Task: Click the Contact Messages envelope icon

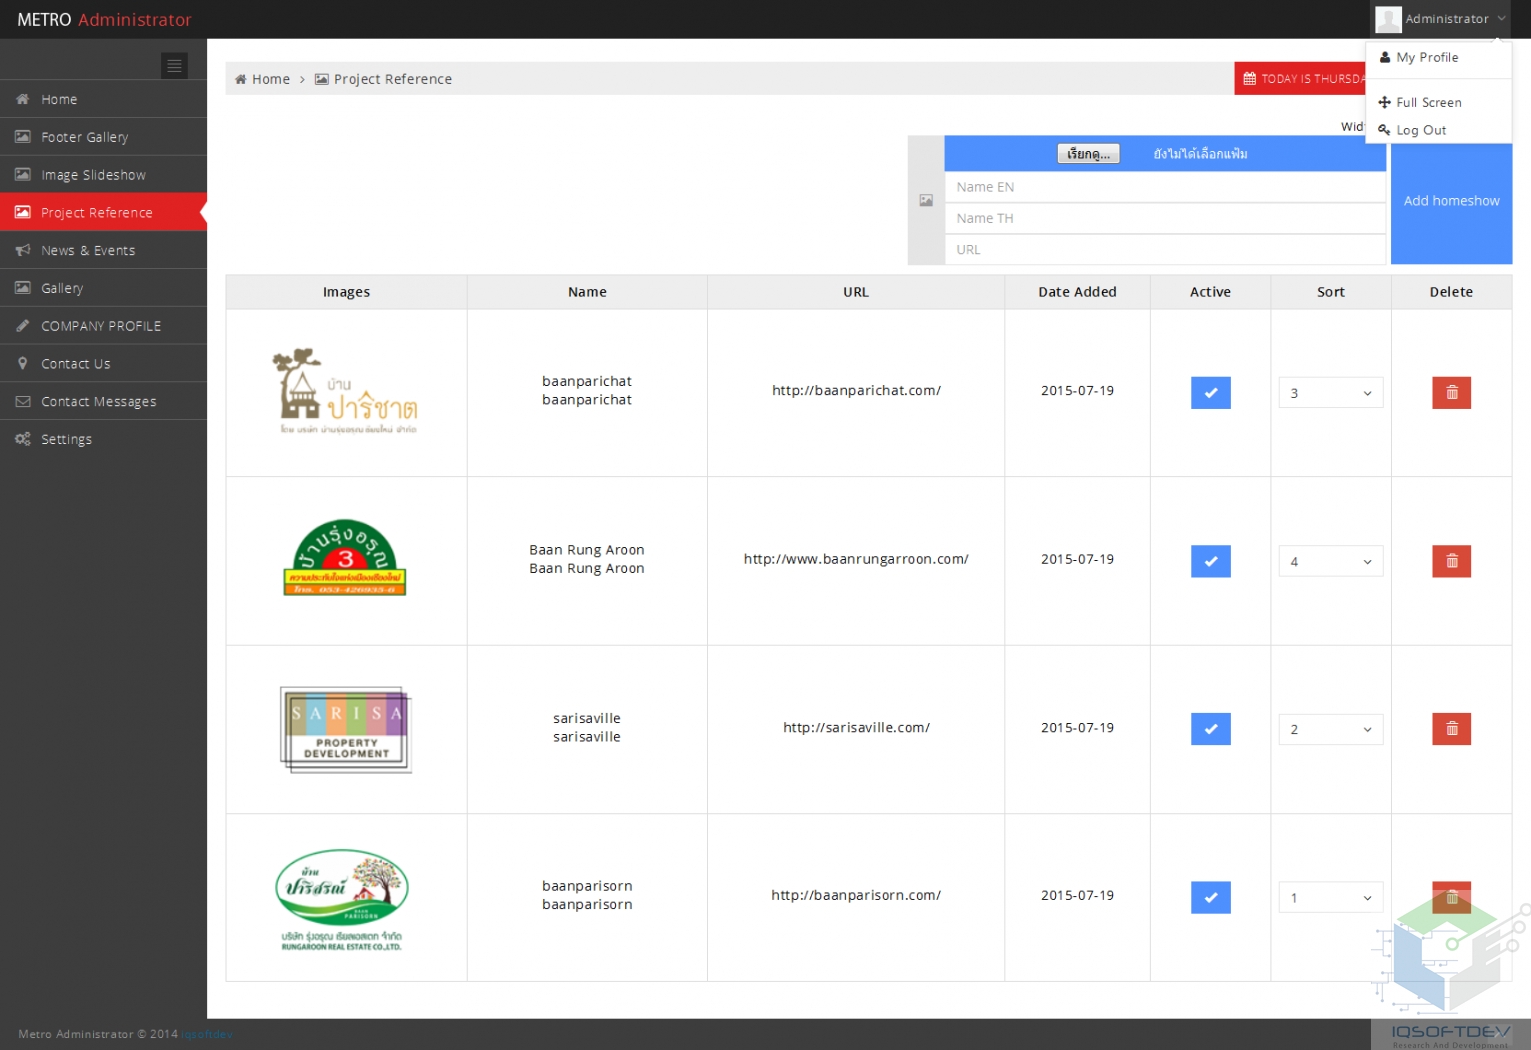Action: [22, 401]
